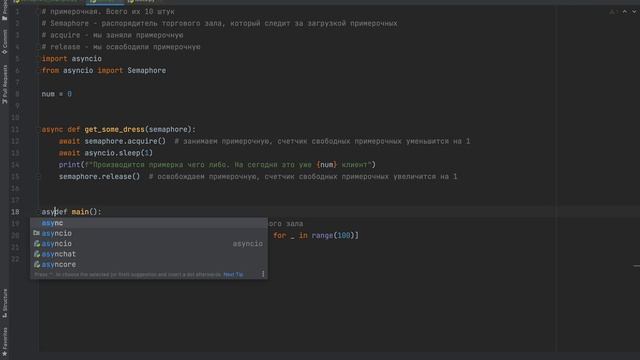Click 'import asyncio' code line
Image resolution: width=640 pixels, height=360 pixels.
pyautogui.click(x=71, y=59)
